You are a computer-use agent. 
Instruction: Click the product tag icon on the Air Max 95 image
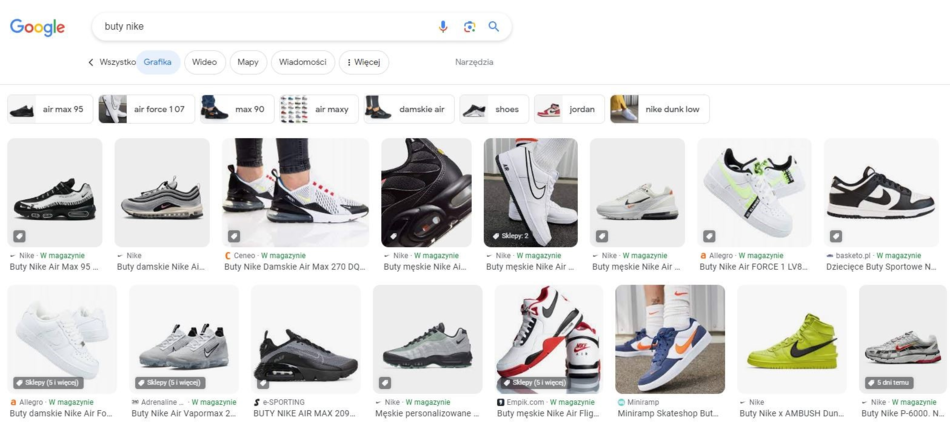point(19,236)
